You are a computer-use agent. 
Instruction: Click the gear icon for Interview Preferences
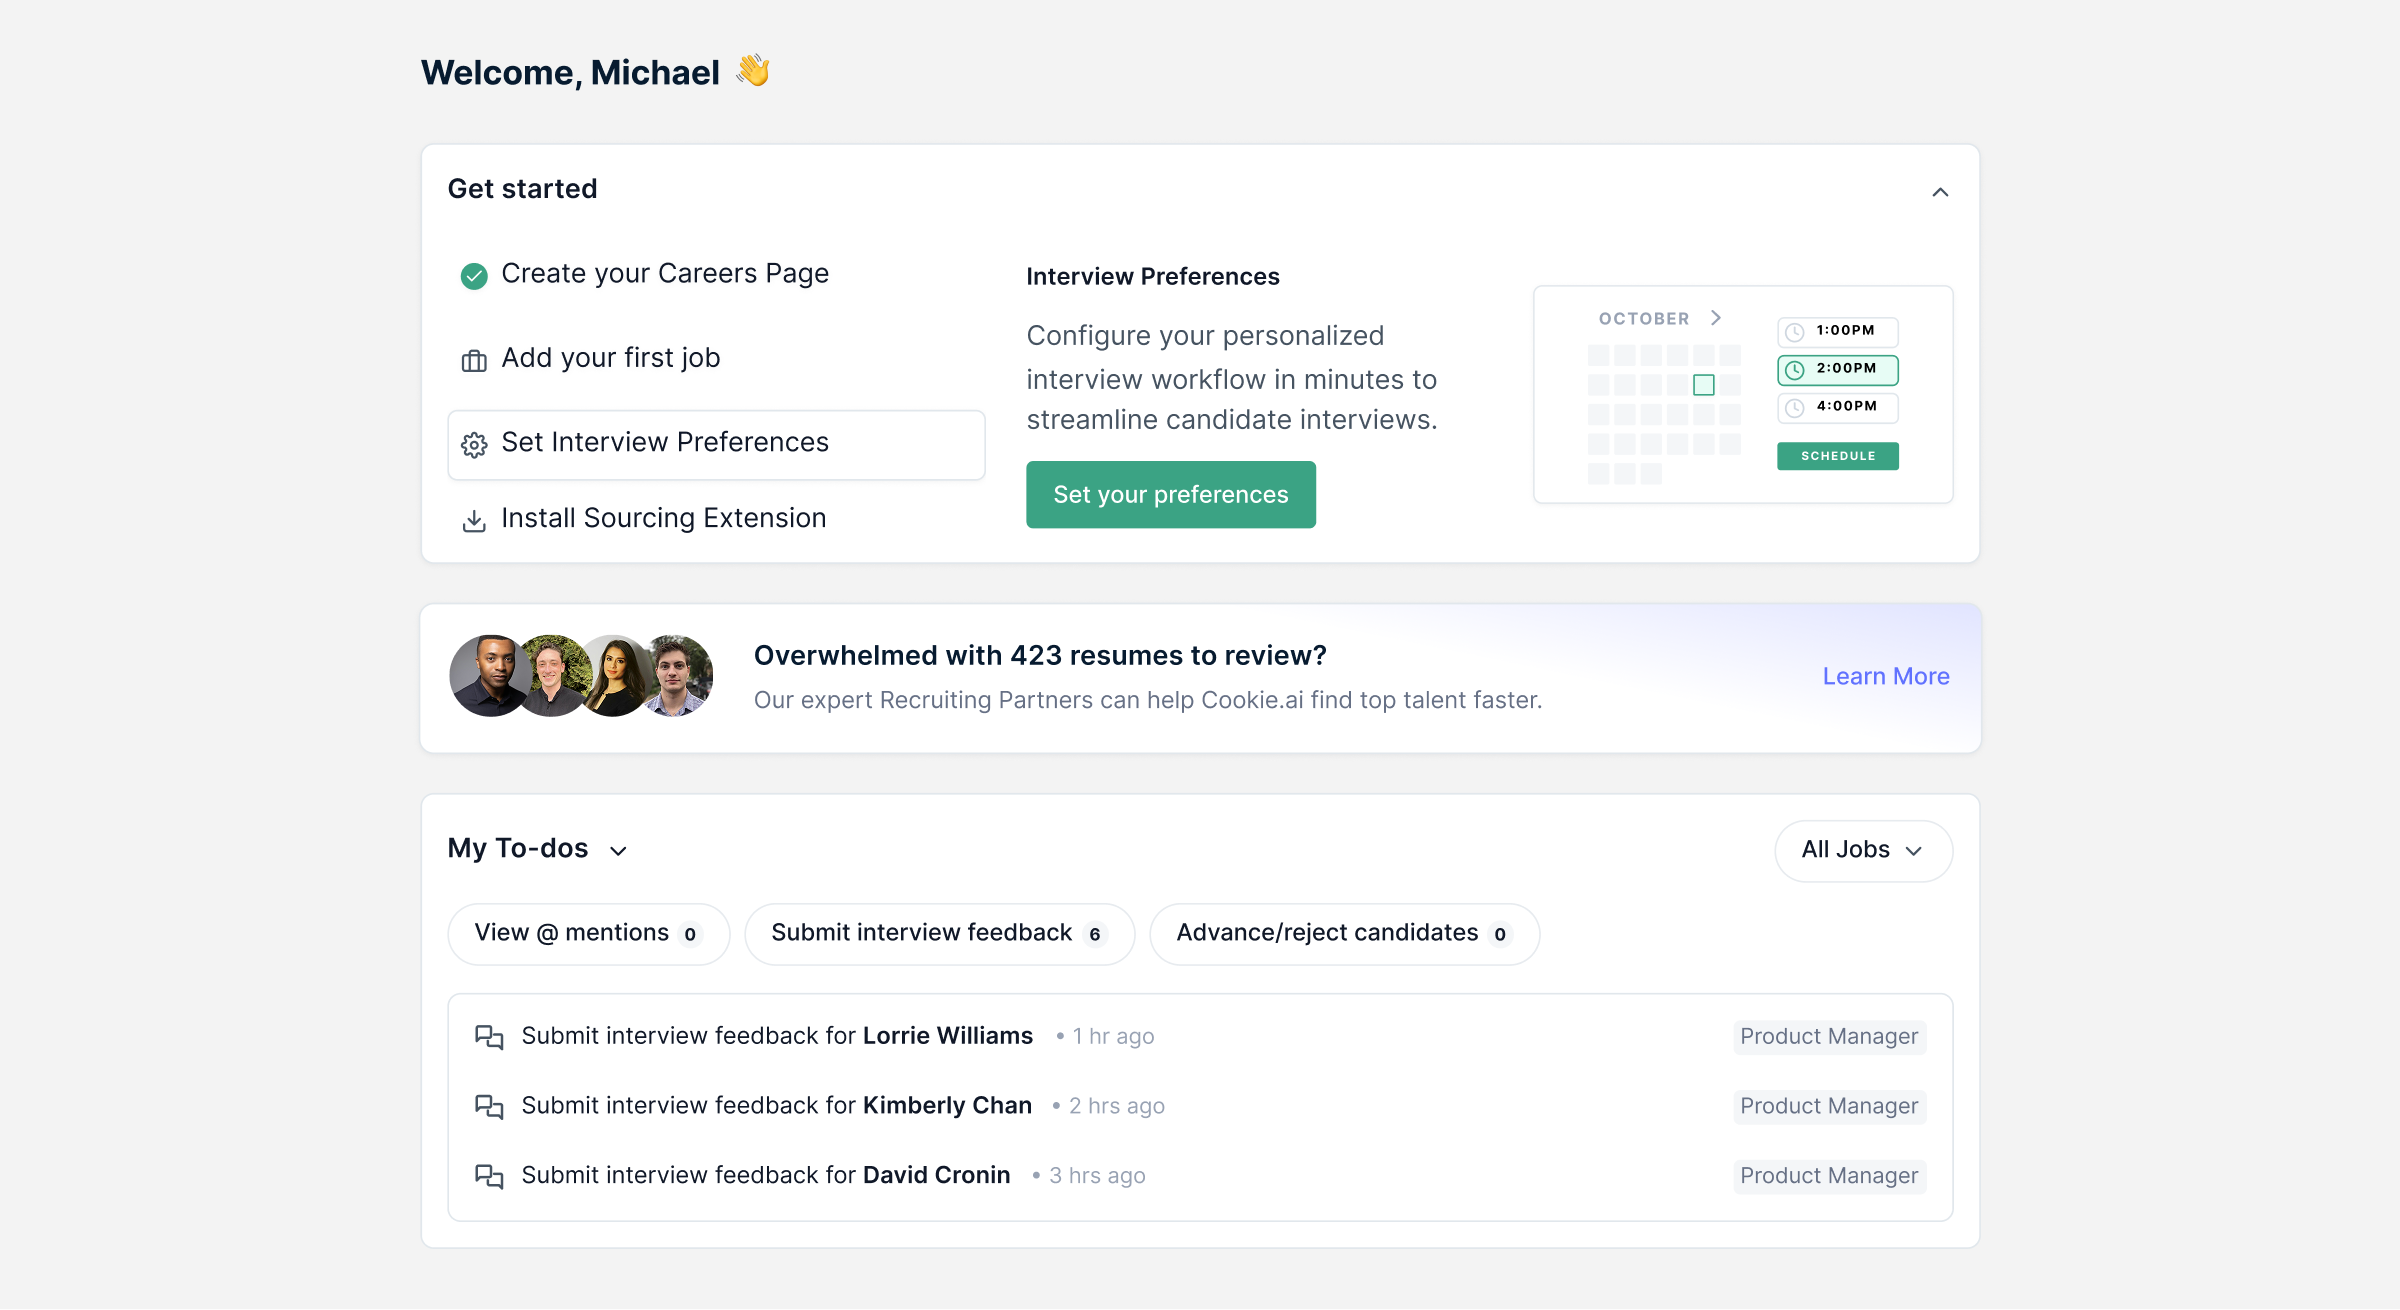[x=474, y=444]
